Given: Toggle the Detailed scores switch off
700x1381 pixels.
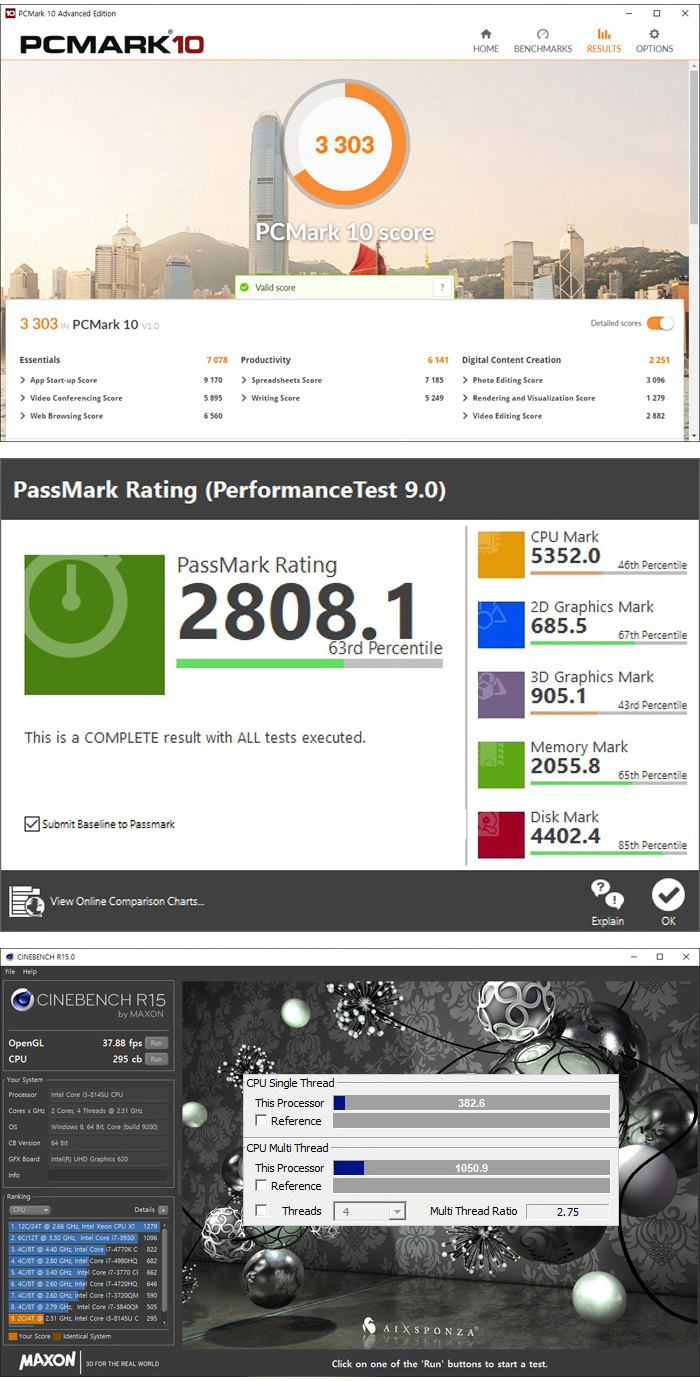Looking at the screenshot, I should (x=660, y=323).
